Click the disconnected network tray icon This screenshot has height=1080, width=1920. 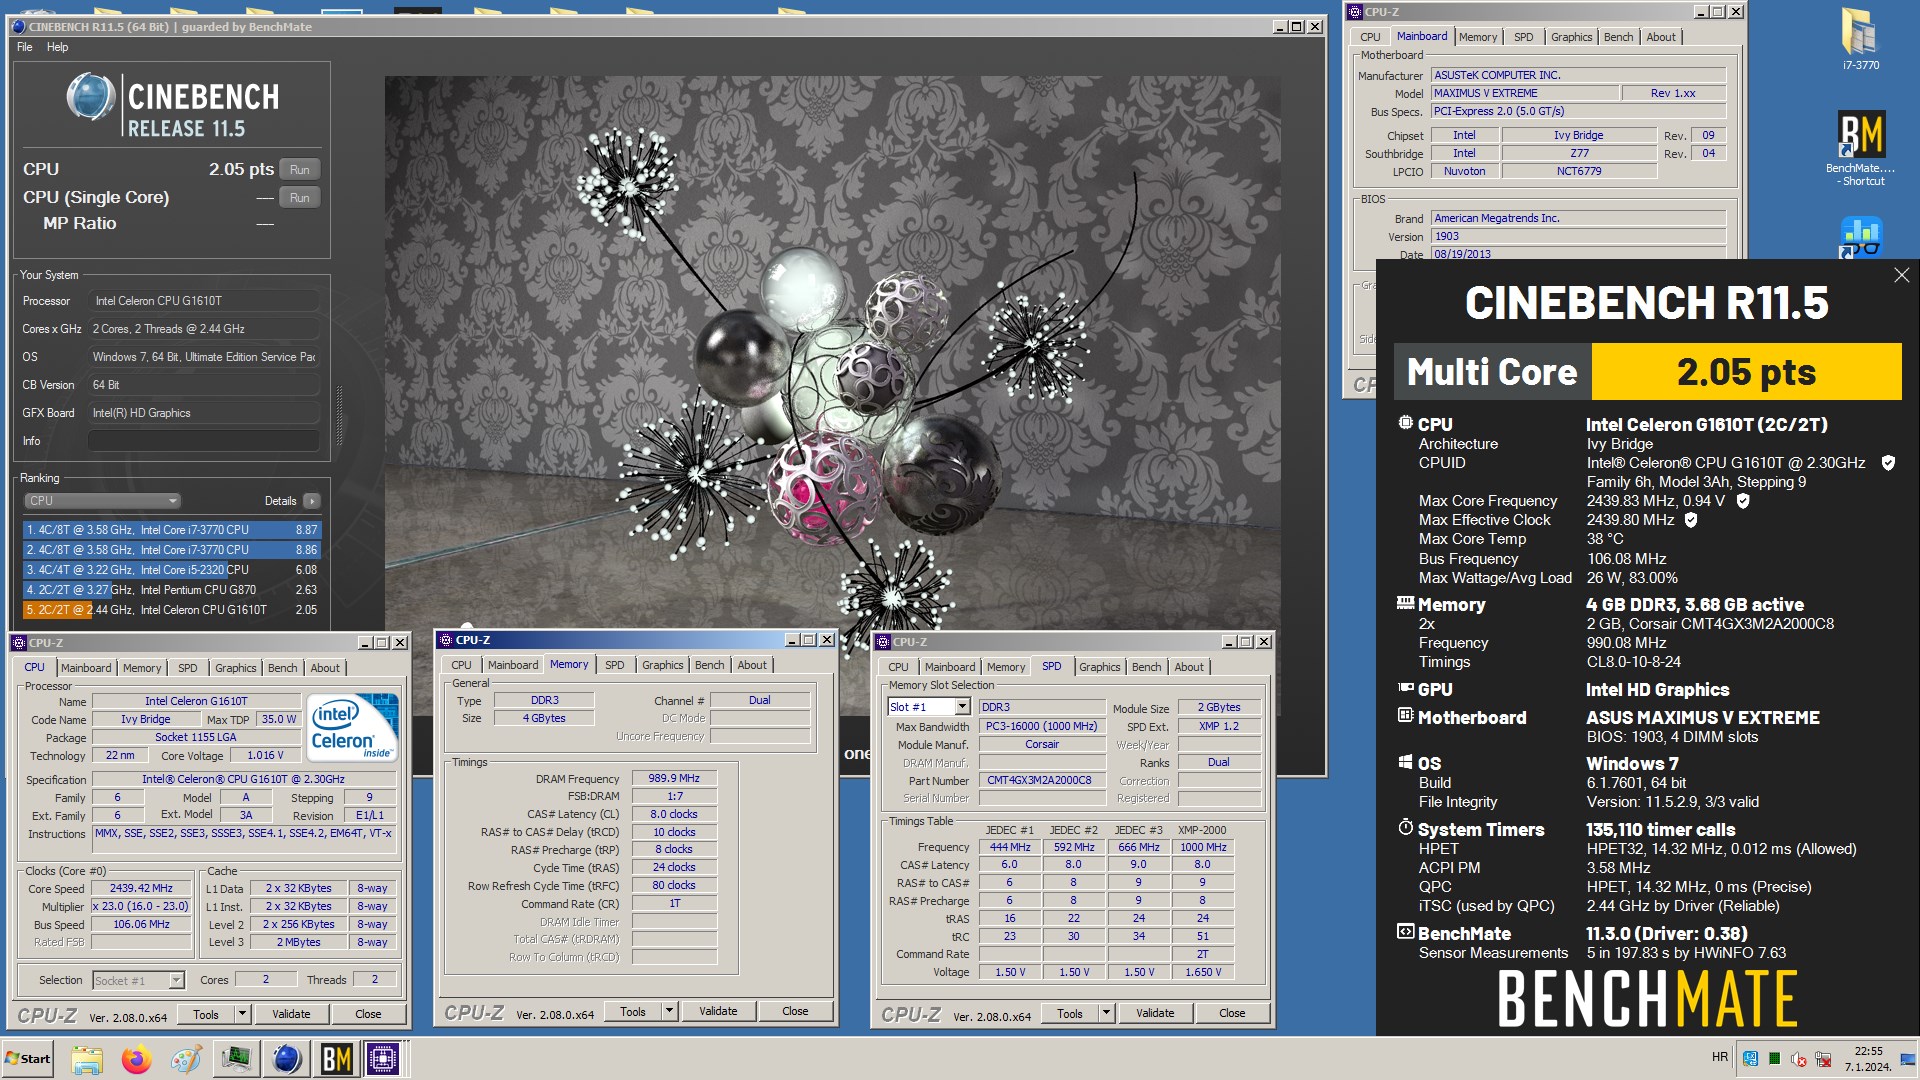tap(1822, 1059)
